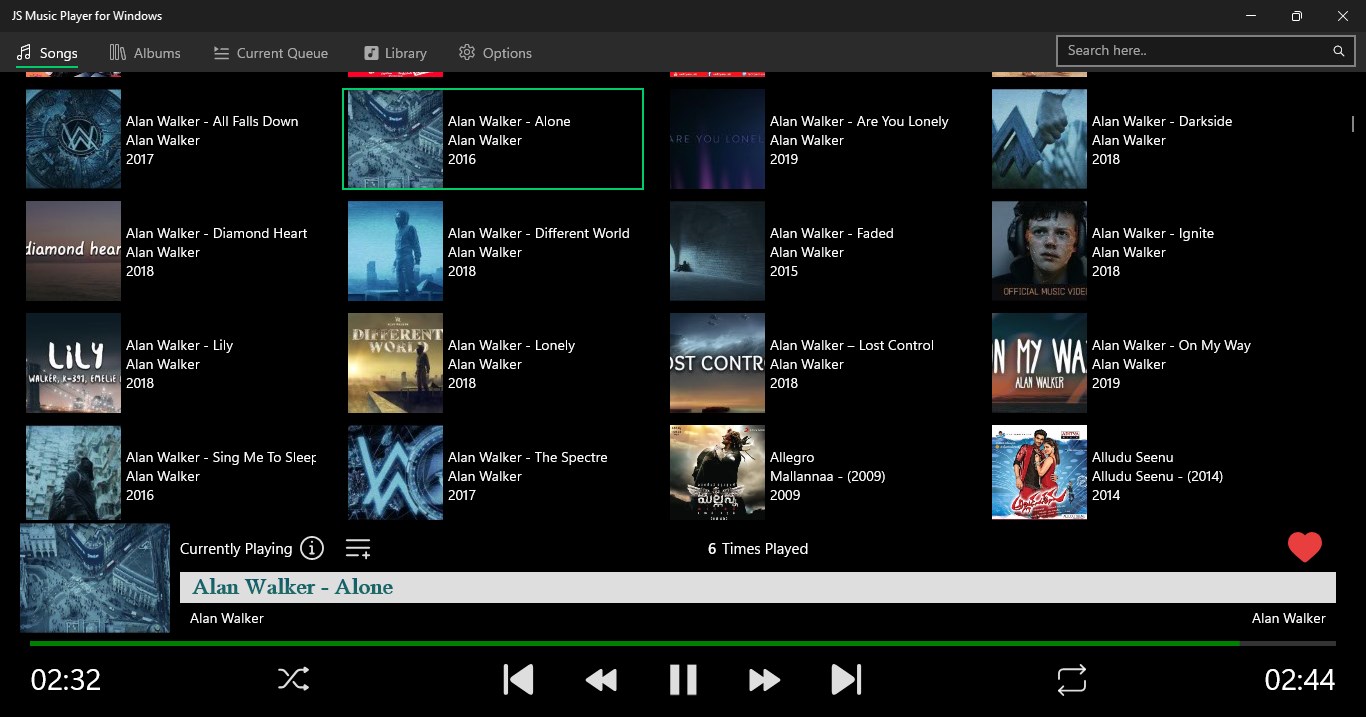Select the Lost Control thumbnail
The width and height of the screenshot is (1366, 717).
717,363
